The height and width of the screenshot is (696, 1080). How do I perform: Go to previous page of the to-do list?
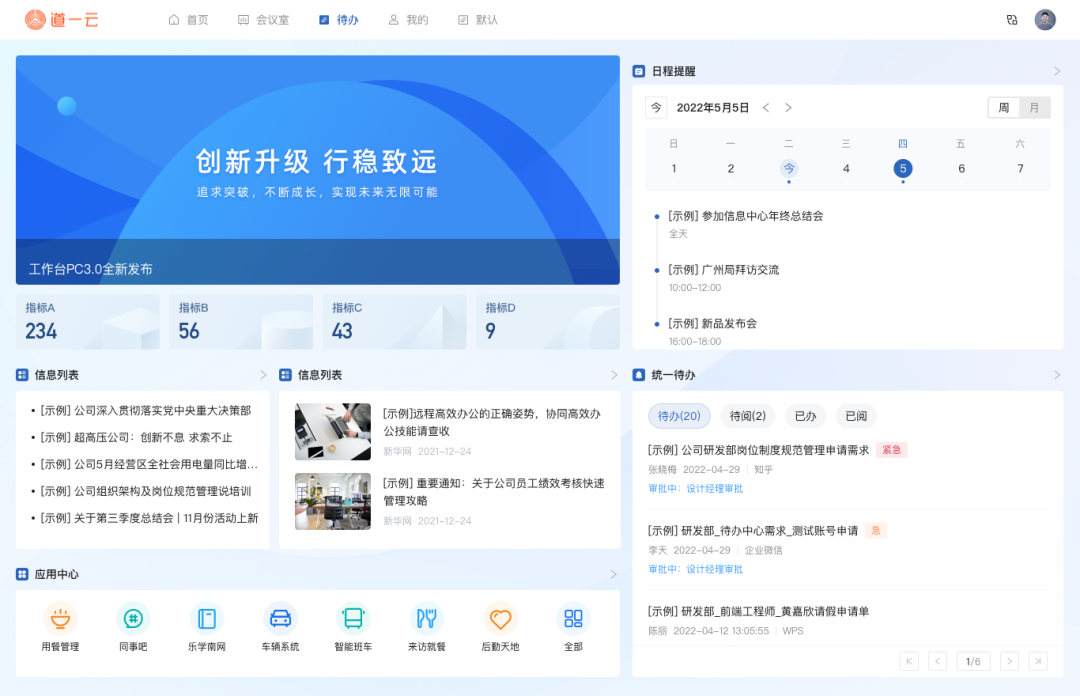coord(937,662)
